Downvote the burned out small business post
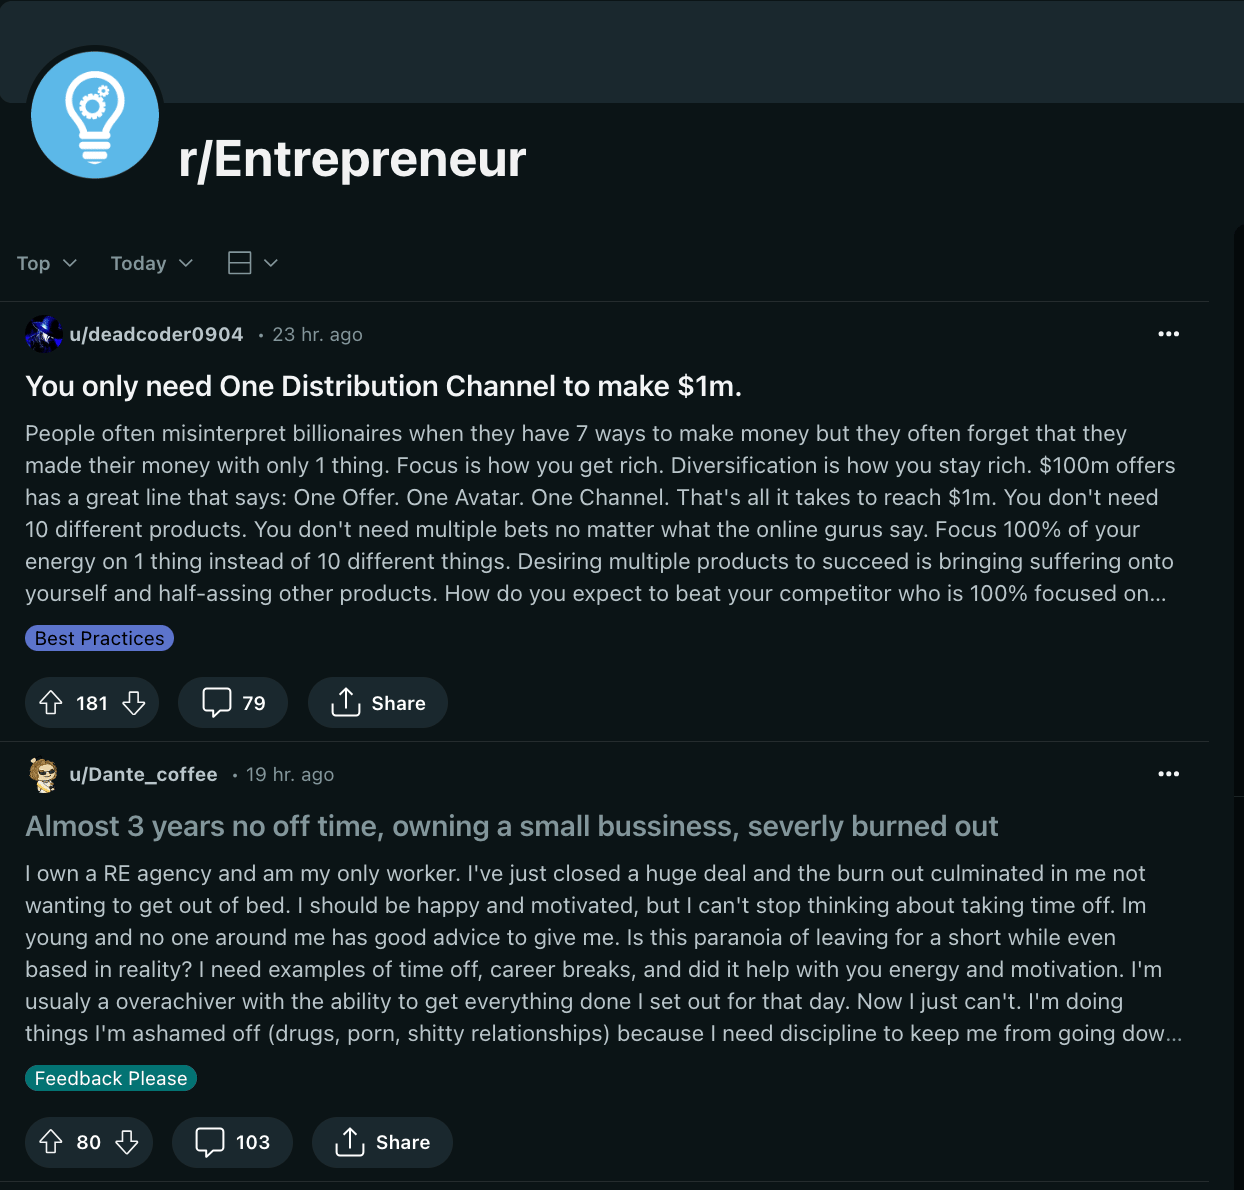The width and height of the screenshot is (1244, 1190). pyautogui.click(x=127, y=1142)
